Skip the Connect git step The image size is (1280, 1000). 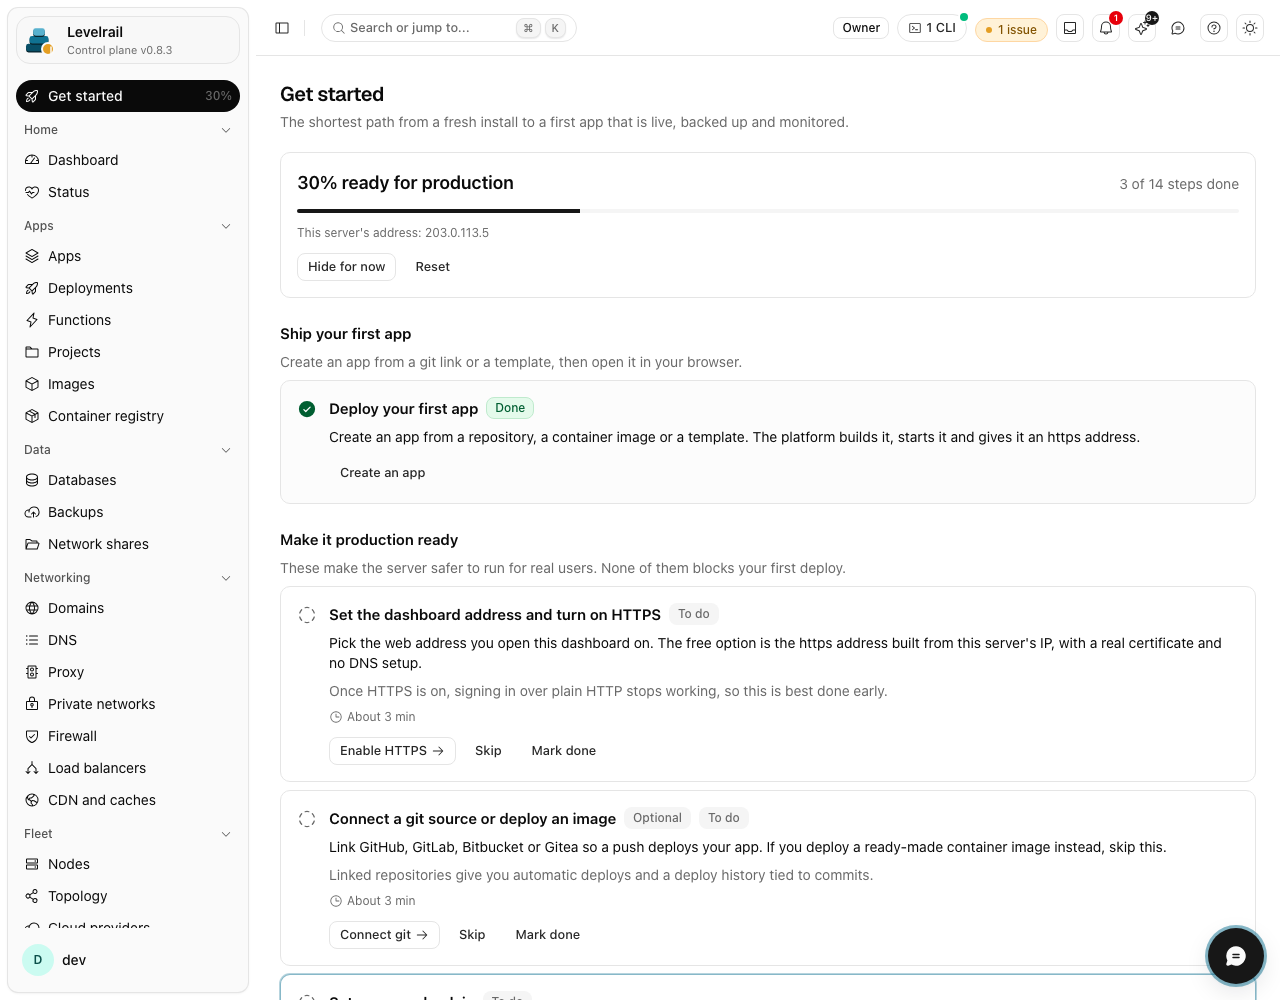tap(472, 935)
